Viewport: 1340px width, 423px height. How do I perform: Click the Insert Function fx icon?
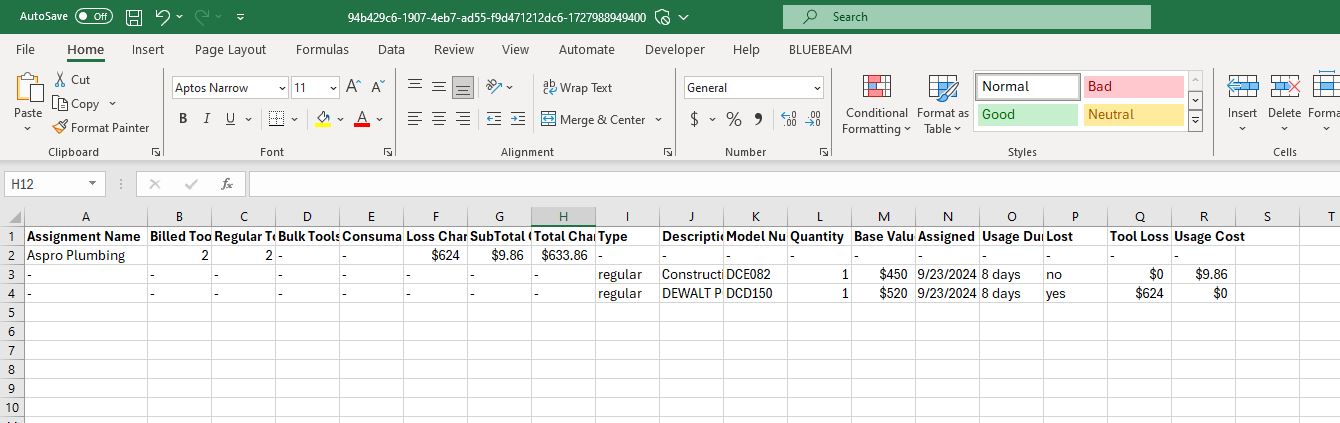pos(227,184)
